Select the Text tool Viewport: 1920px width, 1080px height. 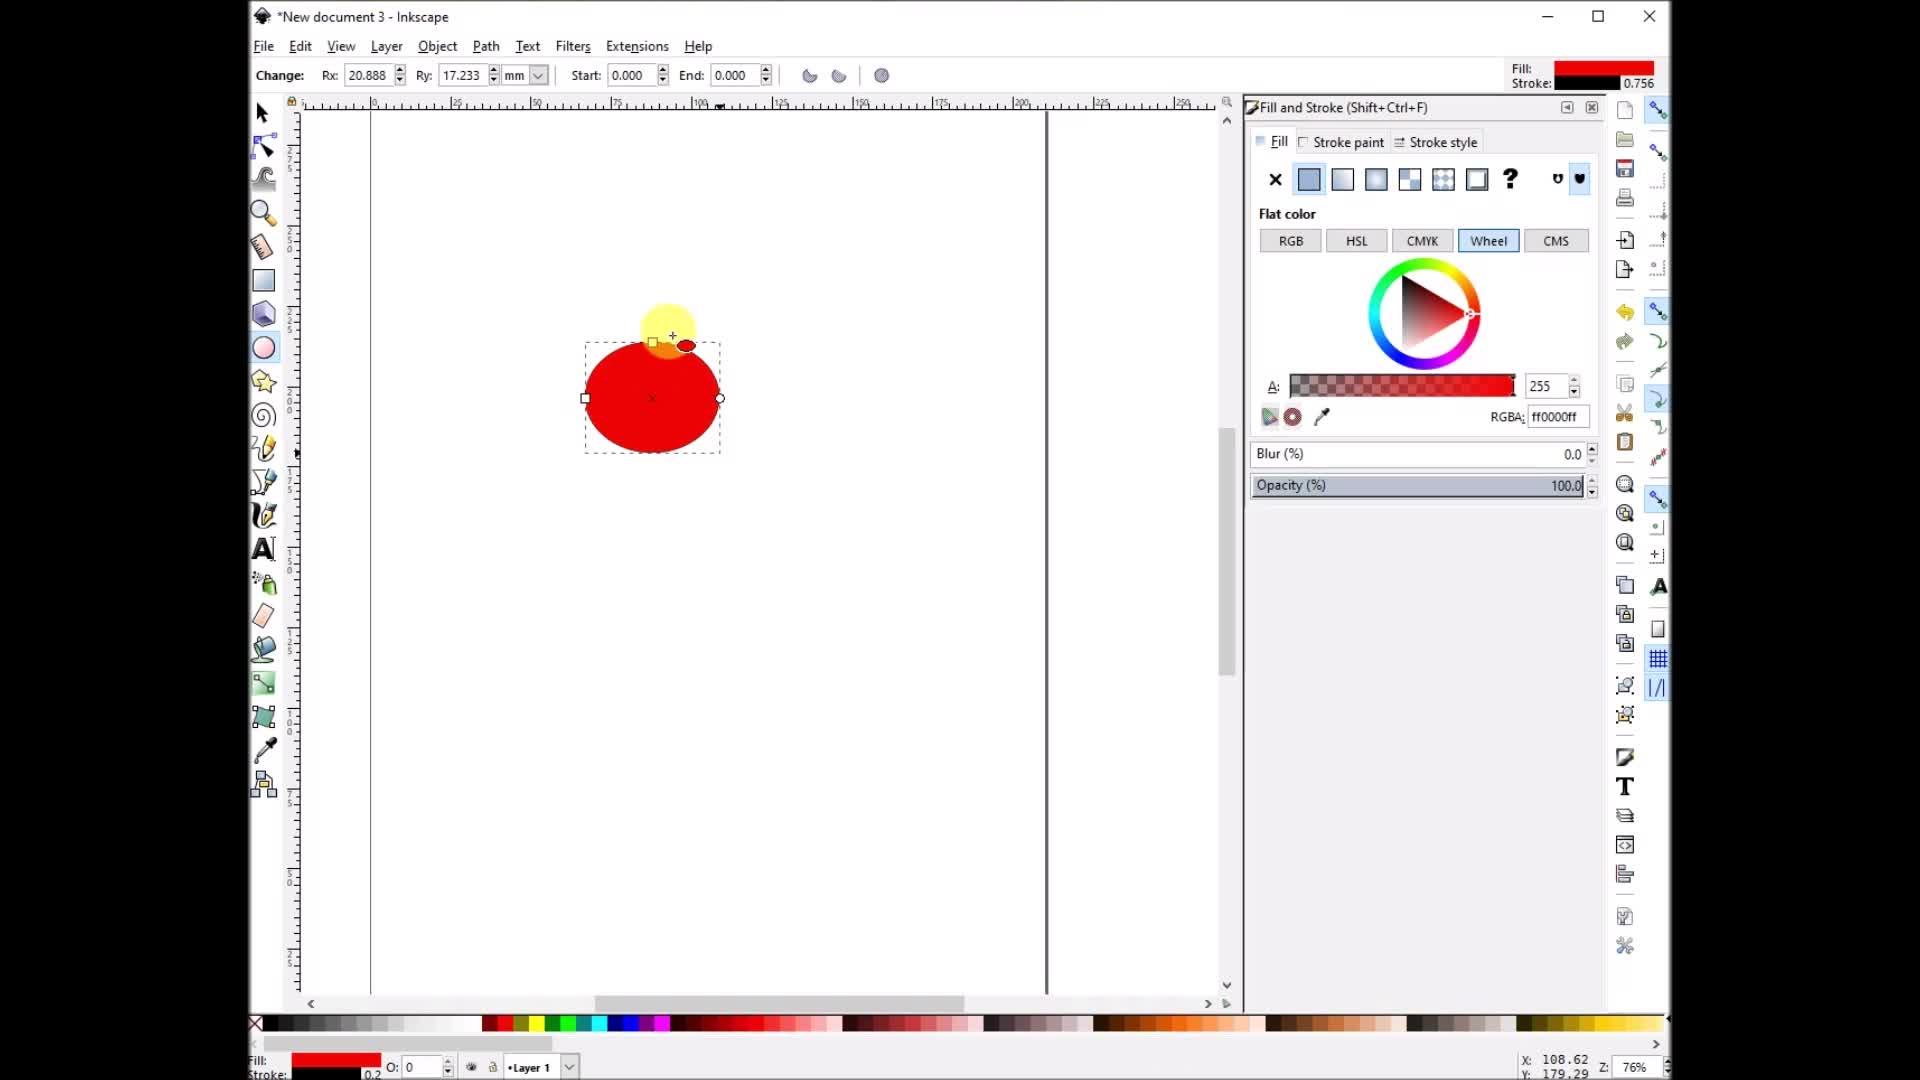[x=263, y=549]
